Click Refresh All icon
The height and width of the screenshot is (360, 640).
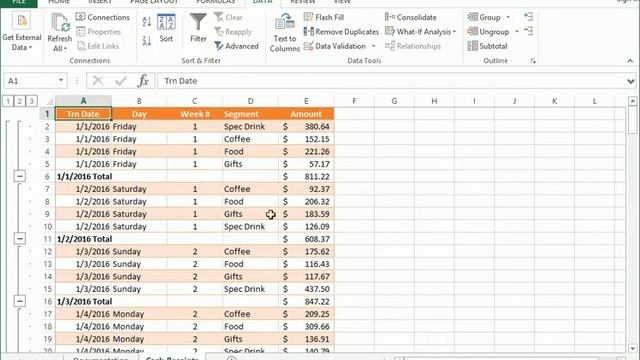pyautogui.click(x=60, y=22)
